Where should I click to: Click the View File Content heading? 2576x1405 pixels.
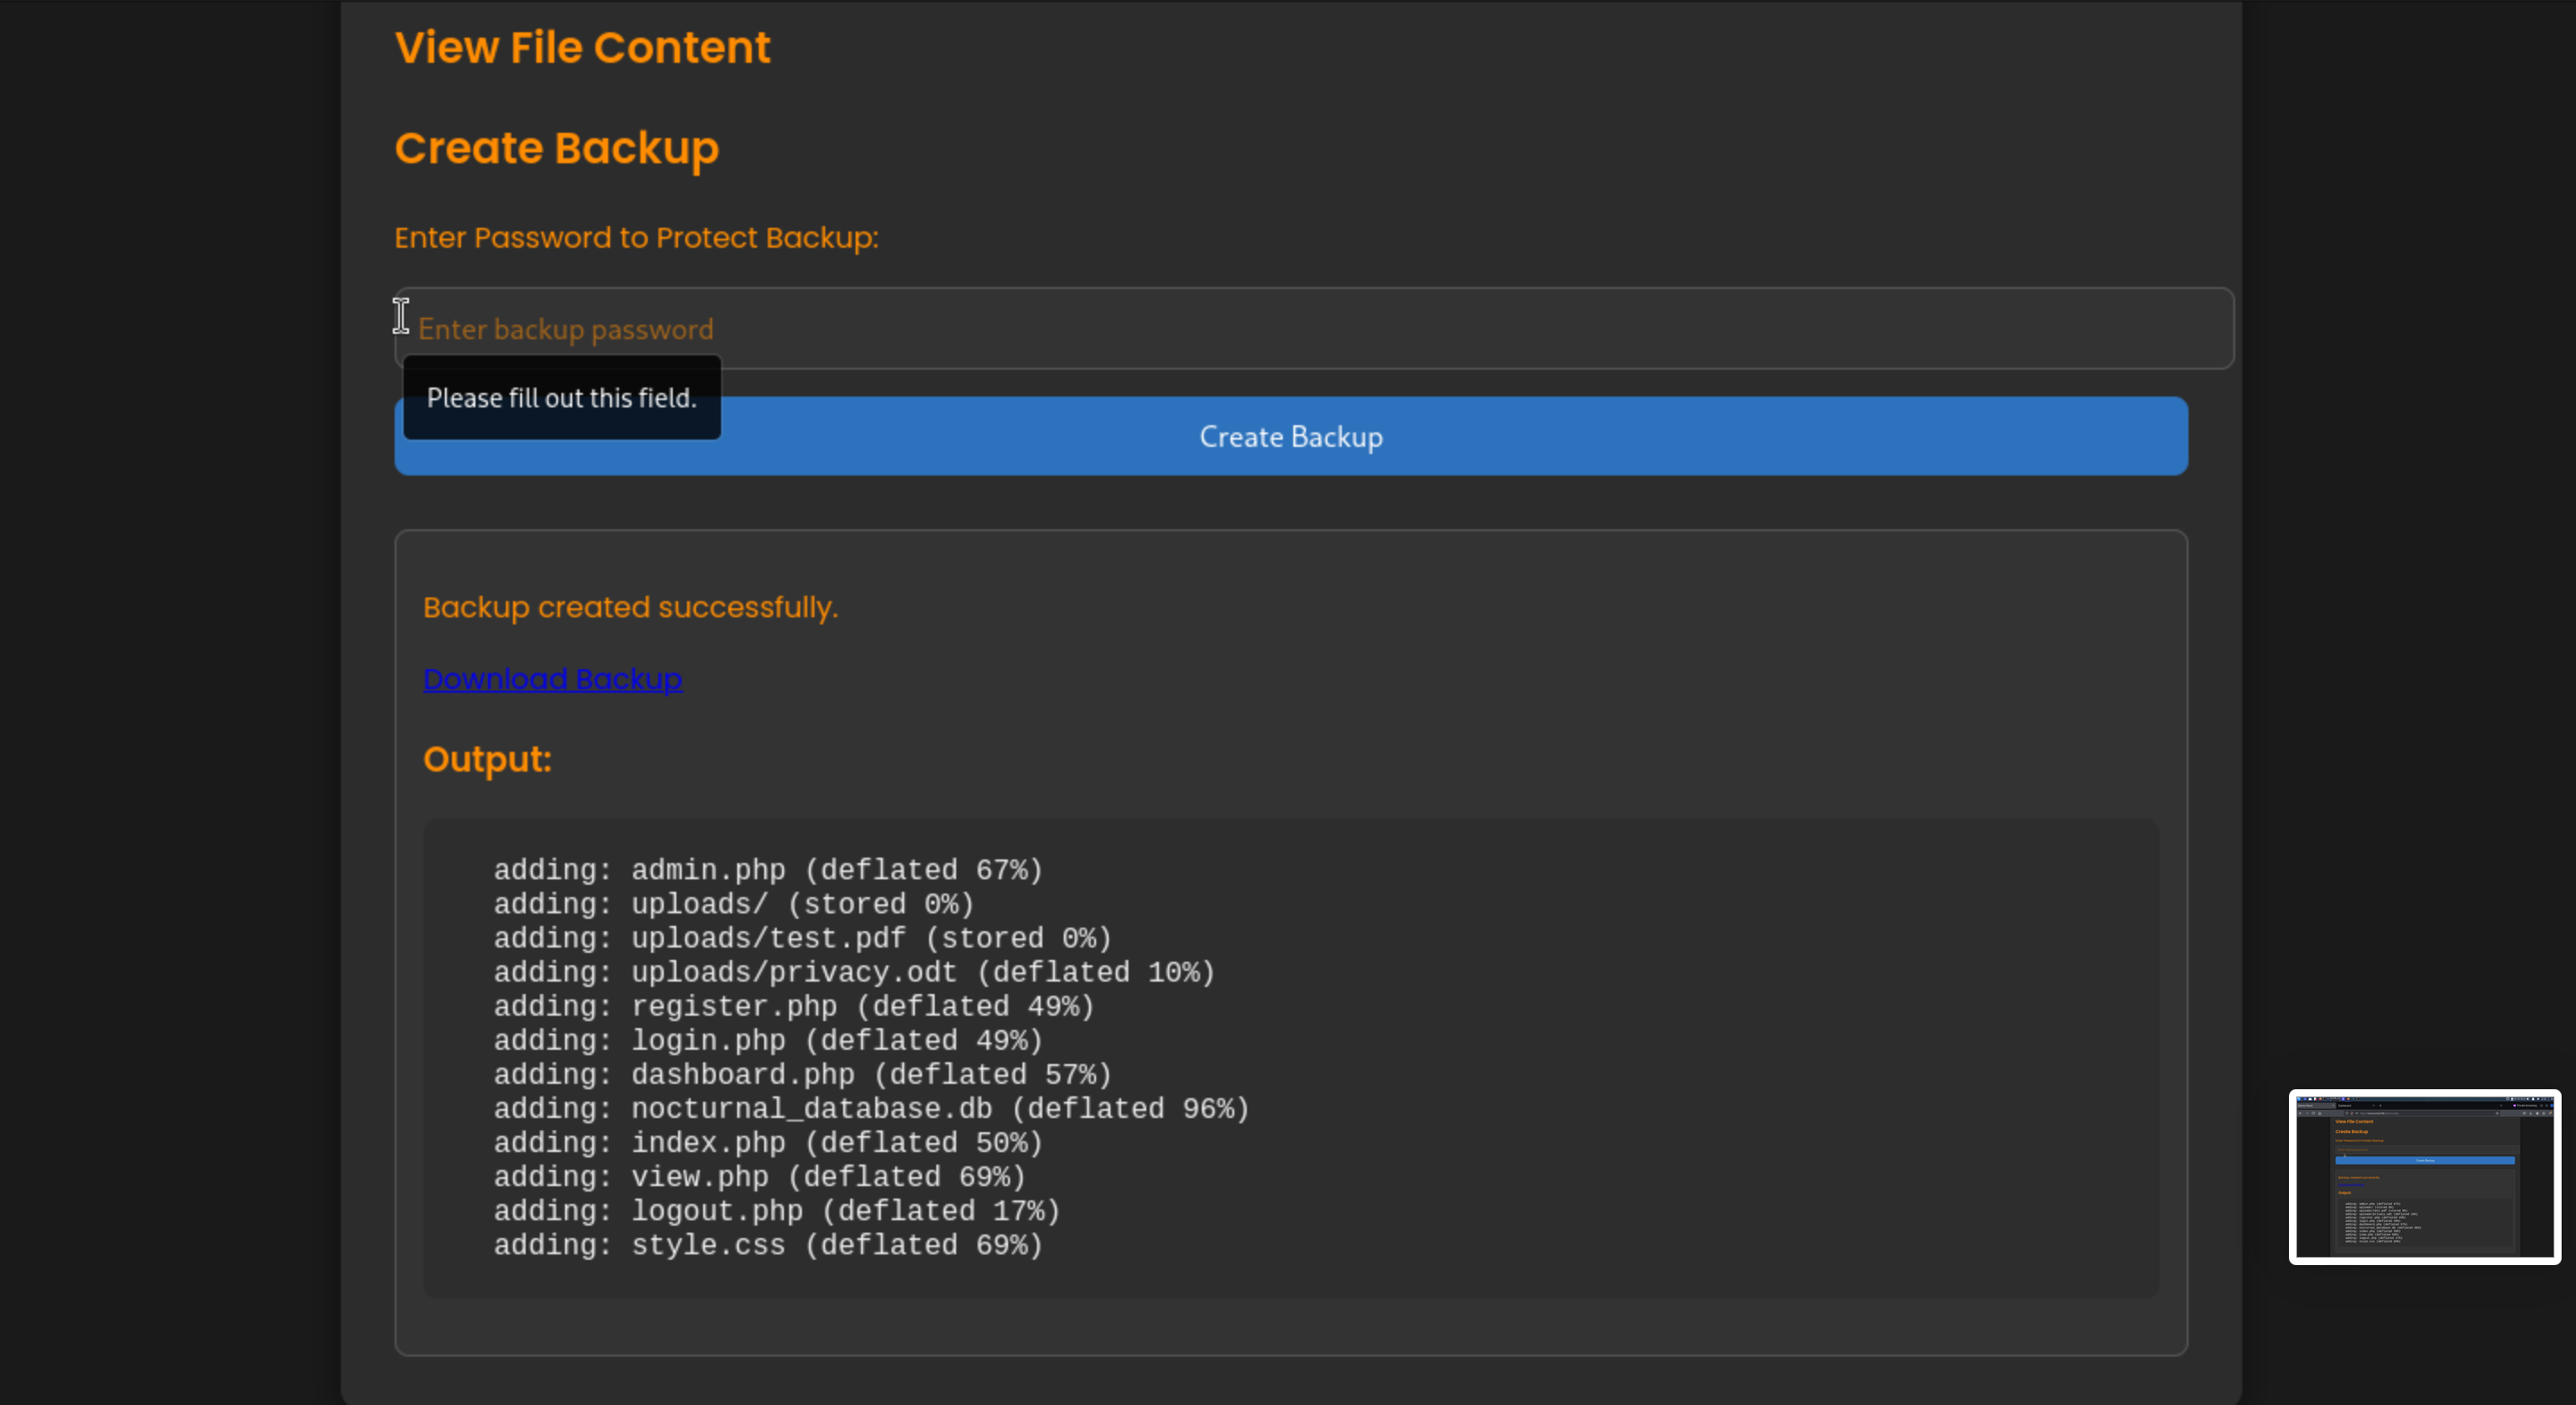(582, 48)
